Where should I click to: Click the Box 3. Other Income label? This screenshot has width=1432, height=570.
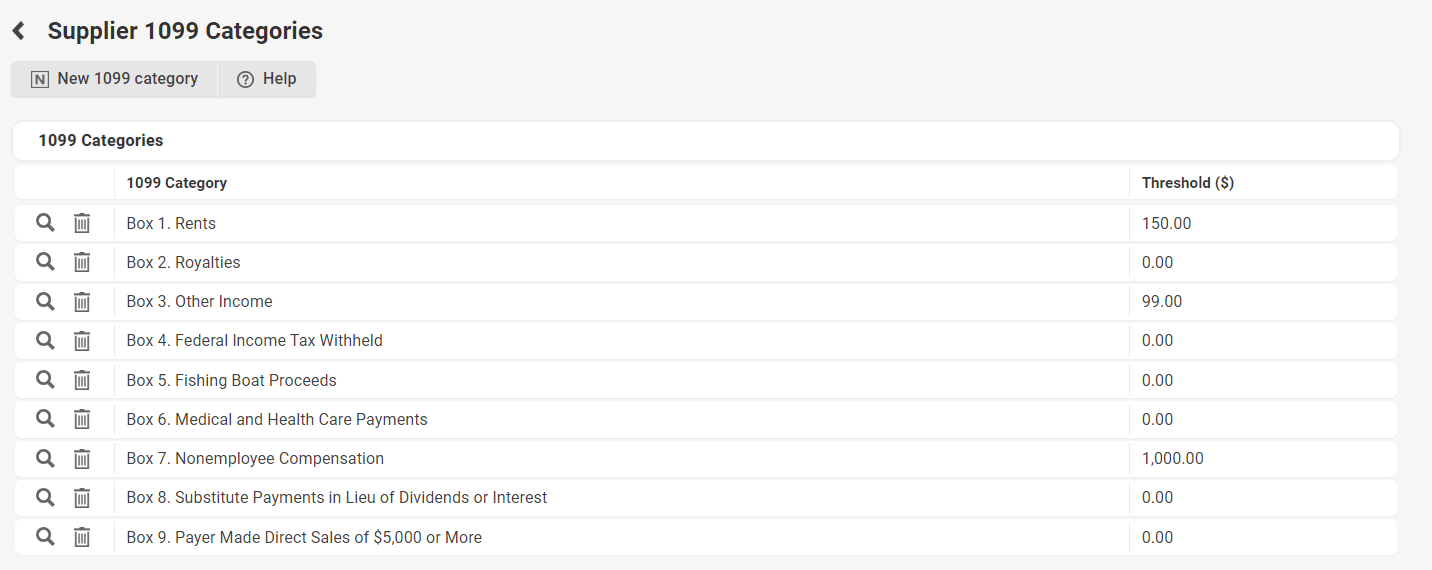199,302
